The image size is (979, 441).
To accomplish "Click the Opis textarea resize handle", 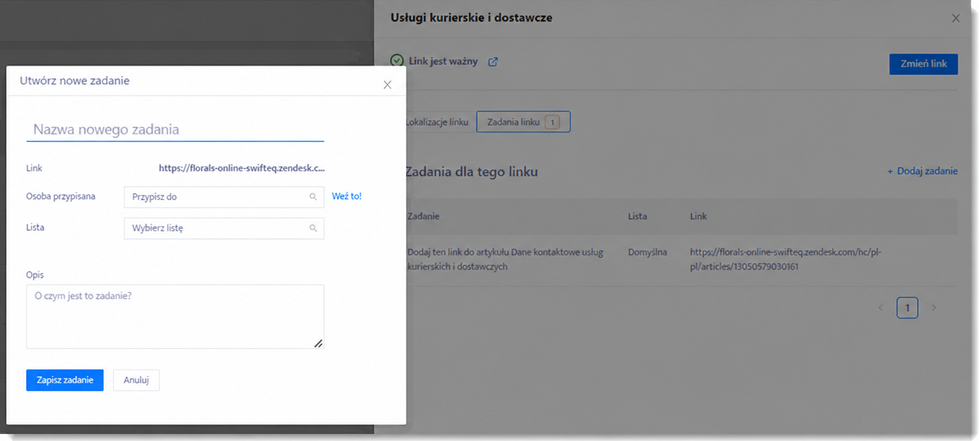I will coord(318,343).
